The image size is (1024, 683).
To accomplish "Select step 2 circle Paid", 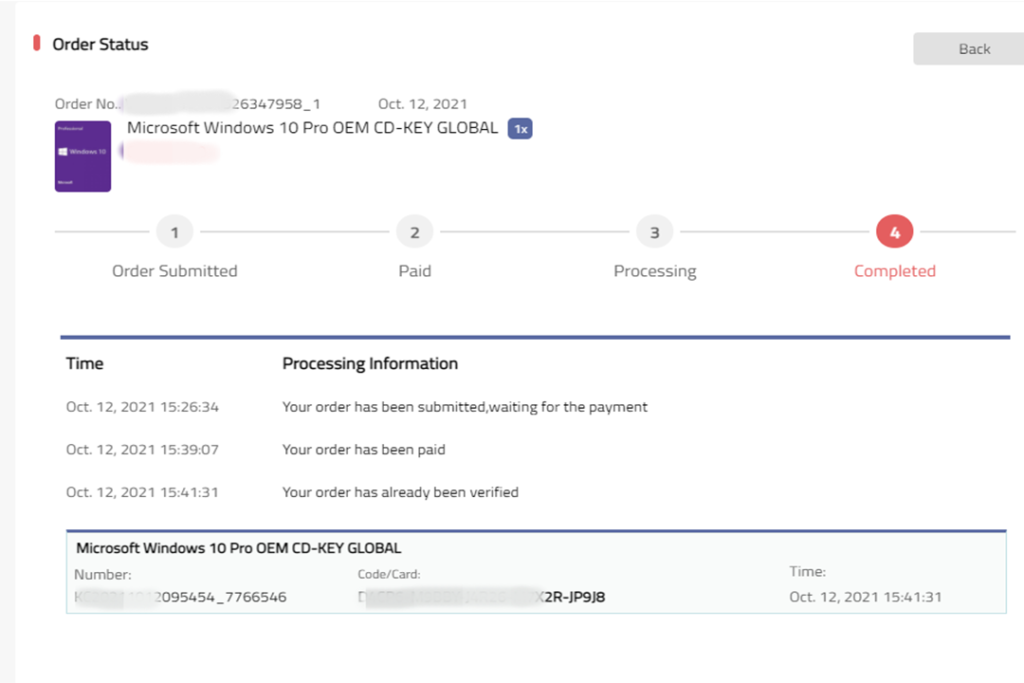I will (415, 232).
